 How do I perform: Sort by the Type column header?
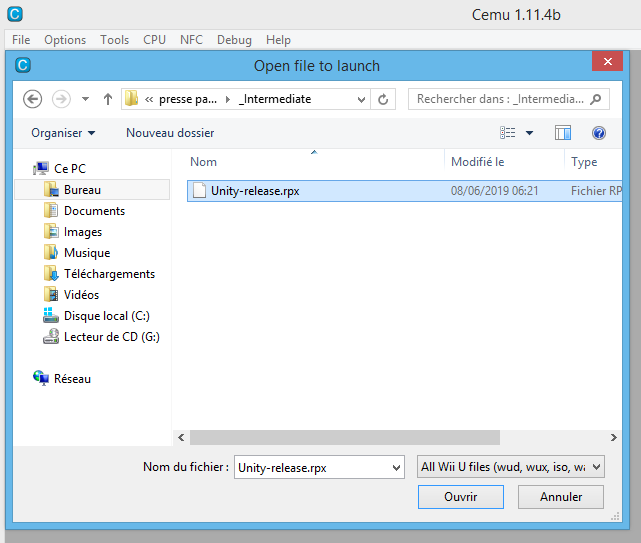coord(584,162)
